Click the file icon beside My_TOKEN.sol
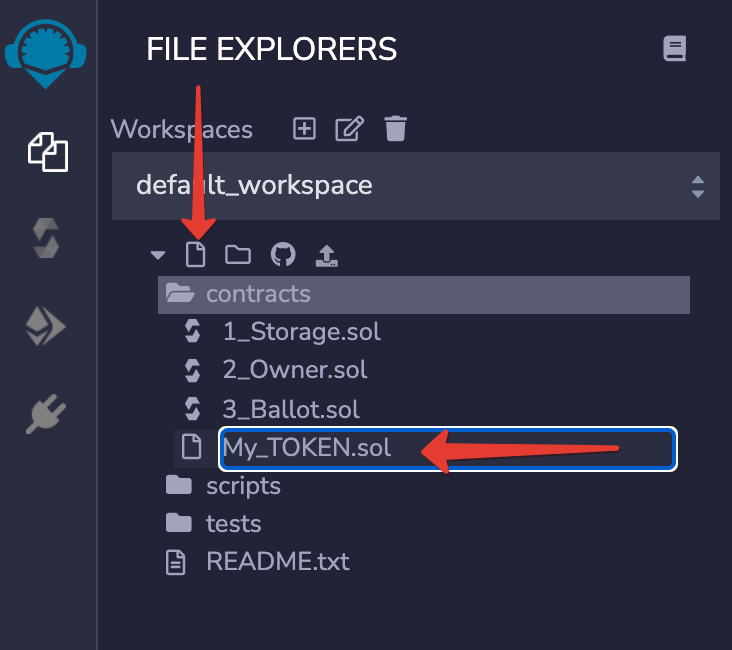732x650 pixels. coord(191,446)
